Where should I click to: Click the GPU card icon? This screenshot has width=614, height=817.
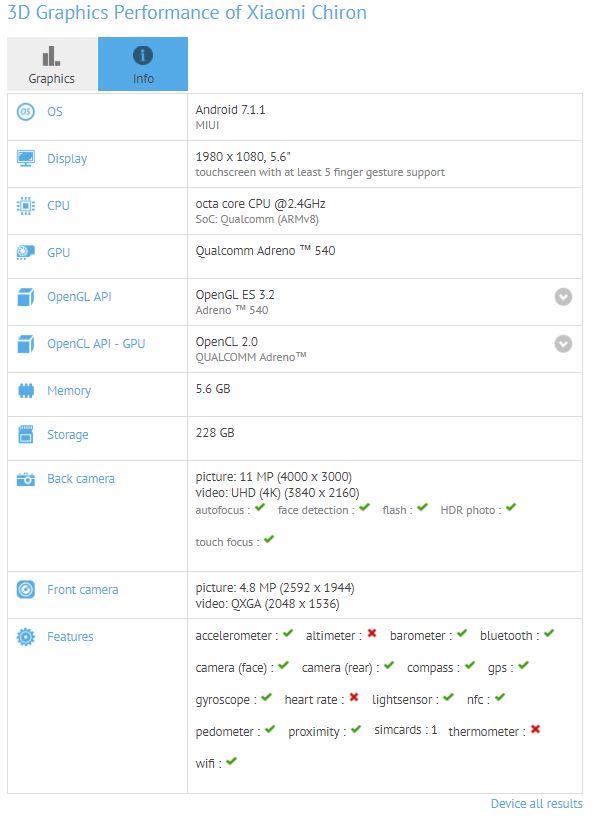26,253
